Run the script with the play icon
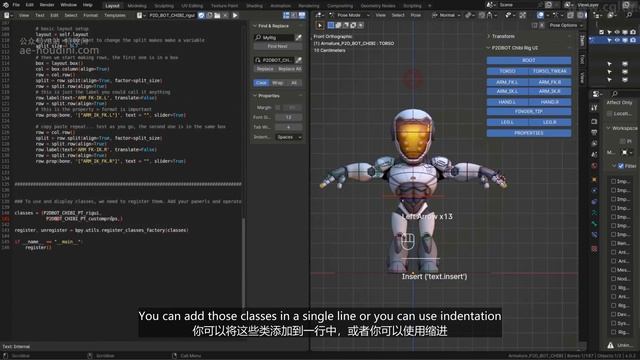640x360 pixels. pos(235,16)
